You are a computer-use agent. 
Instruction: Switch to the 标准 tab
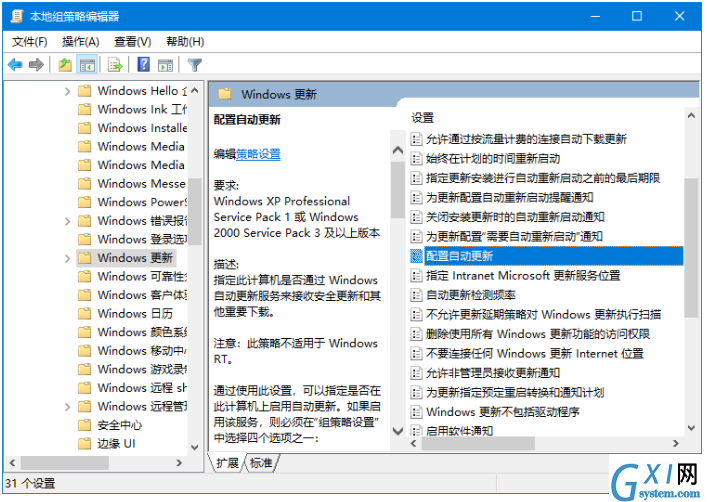(261, 463)
